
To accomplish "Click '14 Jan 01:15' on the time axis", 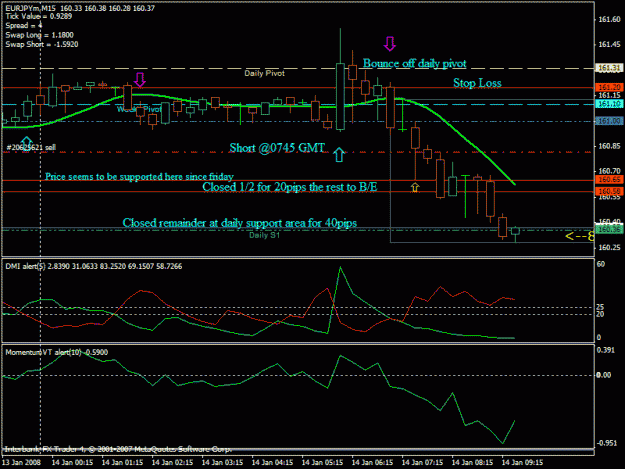I will [x=122, y=462].
